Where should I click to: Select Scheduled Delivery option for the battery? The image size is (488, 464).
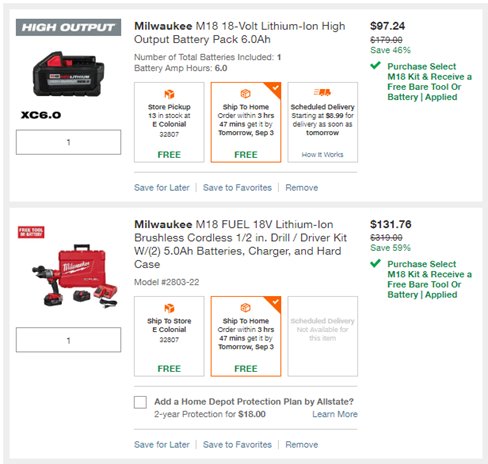(x=323, y=122)
